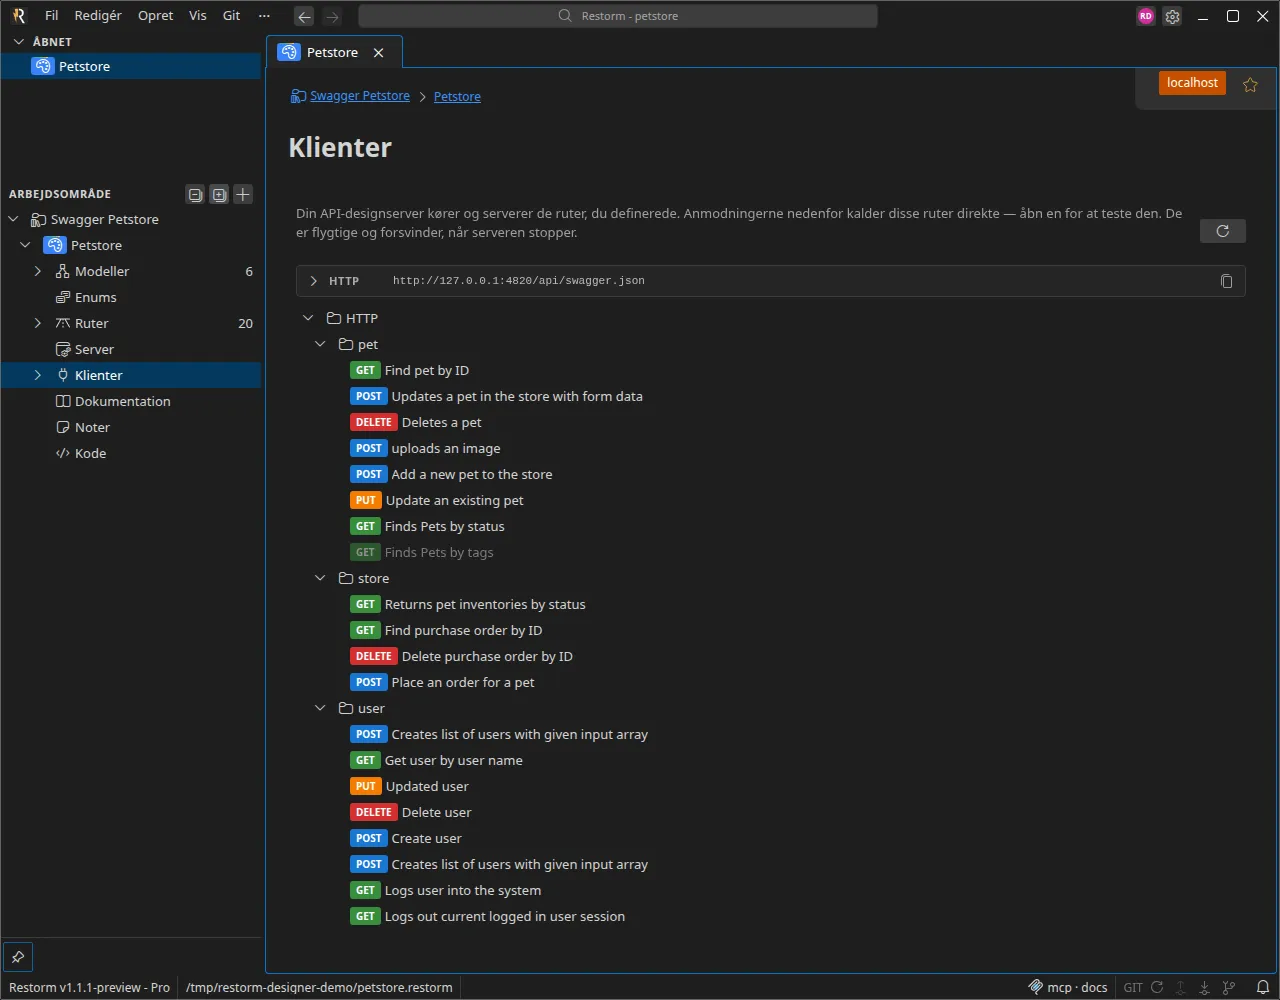This screenshot has width=1280, height=1000.
Task: Open the DELETE Delete purchase order by ID request
Action: 462,656
